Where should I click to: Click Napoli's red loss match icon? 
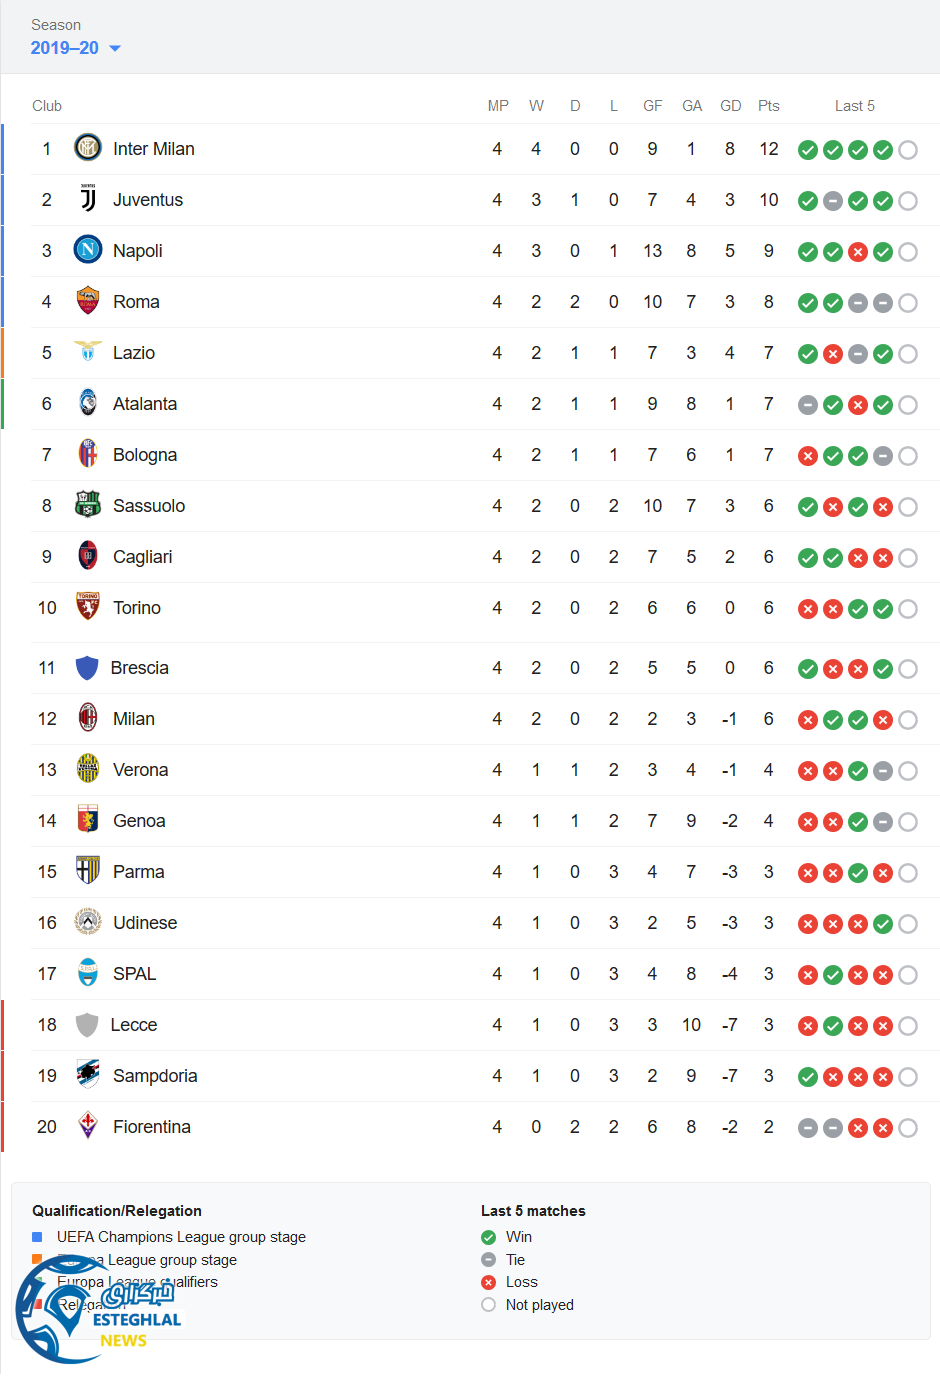[858, 252]
